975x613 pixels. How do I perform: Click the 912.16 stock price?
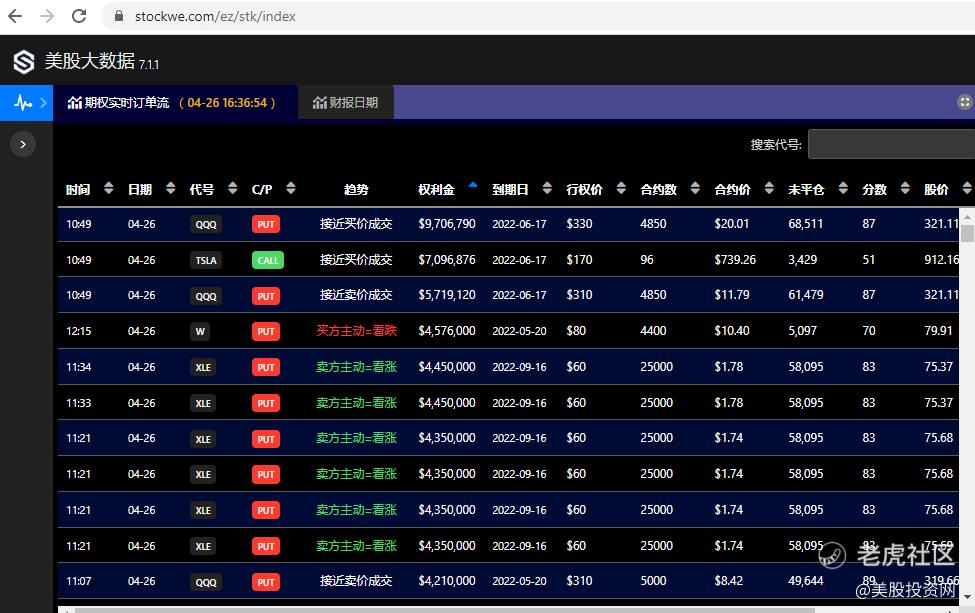pyautogui.click(x=941, y=260)
